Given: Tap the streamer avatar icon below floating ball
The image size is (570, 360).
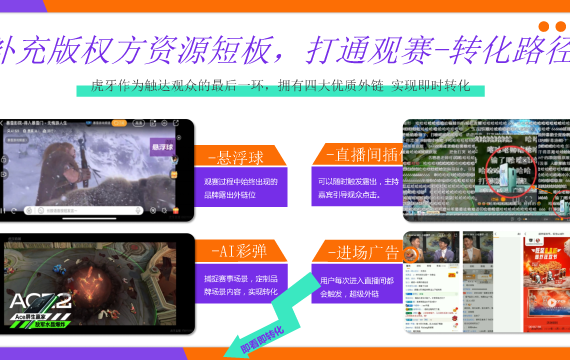Looking at the screenshot, I should click(175, 160).
